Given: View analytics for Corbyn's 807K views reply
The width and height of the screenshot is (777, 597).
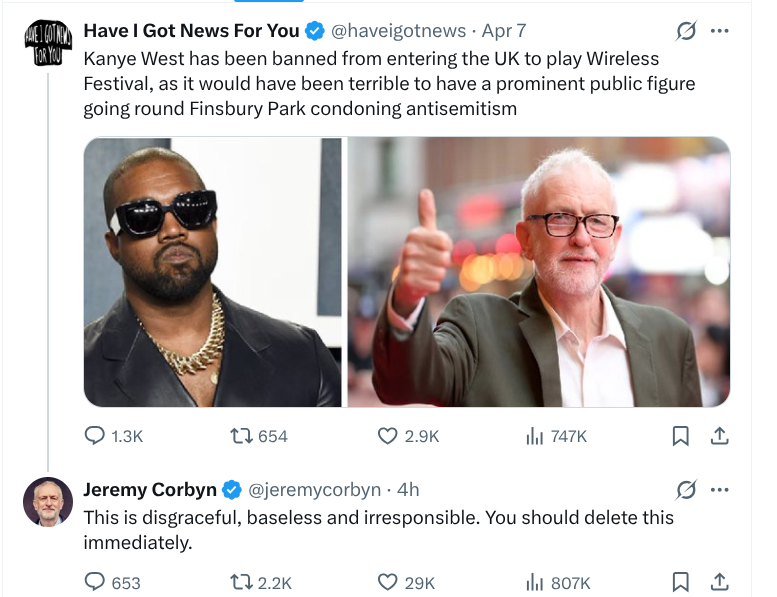Looking at the screenshot, I should pyautogui.click(x=534, y=582).
